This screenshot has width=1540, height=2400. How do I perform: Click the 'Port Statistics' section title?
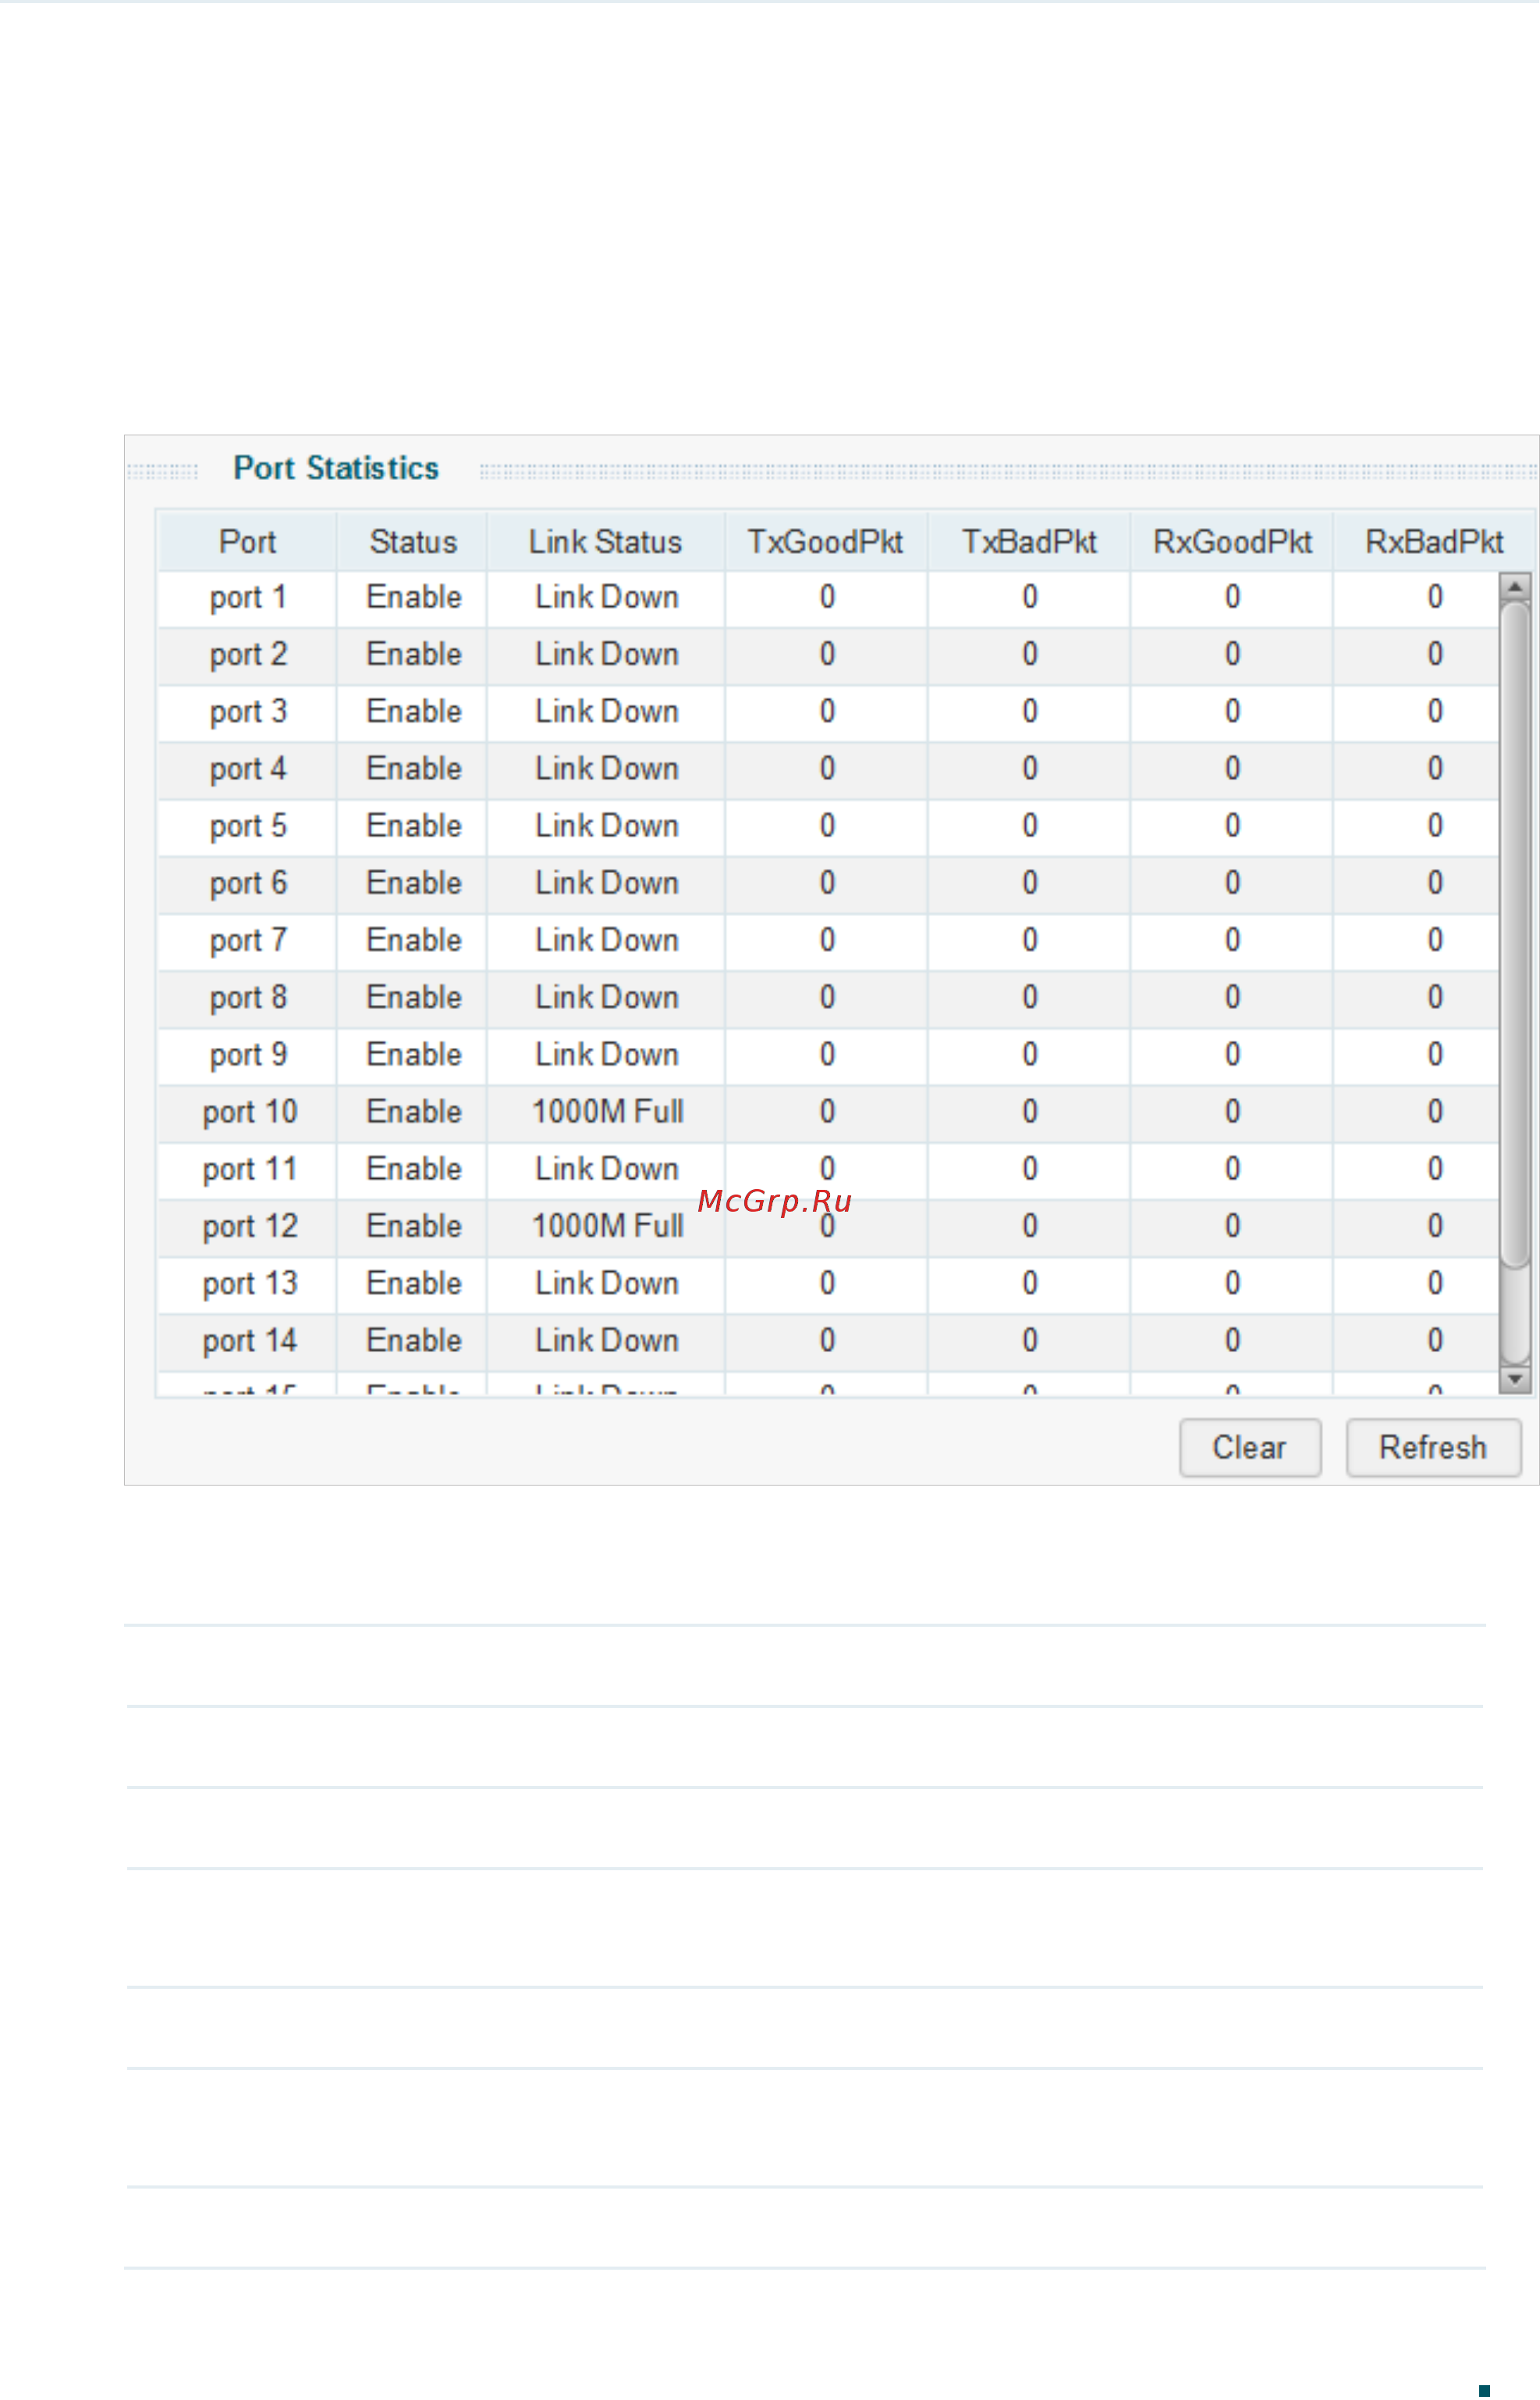tap(336, 468)
